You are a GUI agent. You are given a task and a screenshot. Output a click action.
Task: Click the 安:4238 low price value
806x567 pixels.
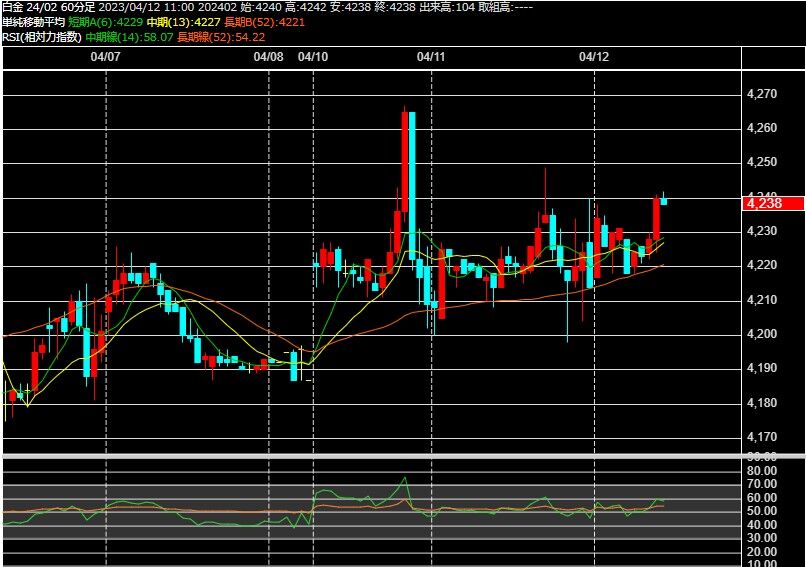[x=350, y=7]
